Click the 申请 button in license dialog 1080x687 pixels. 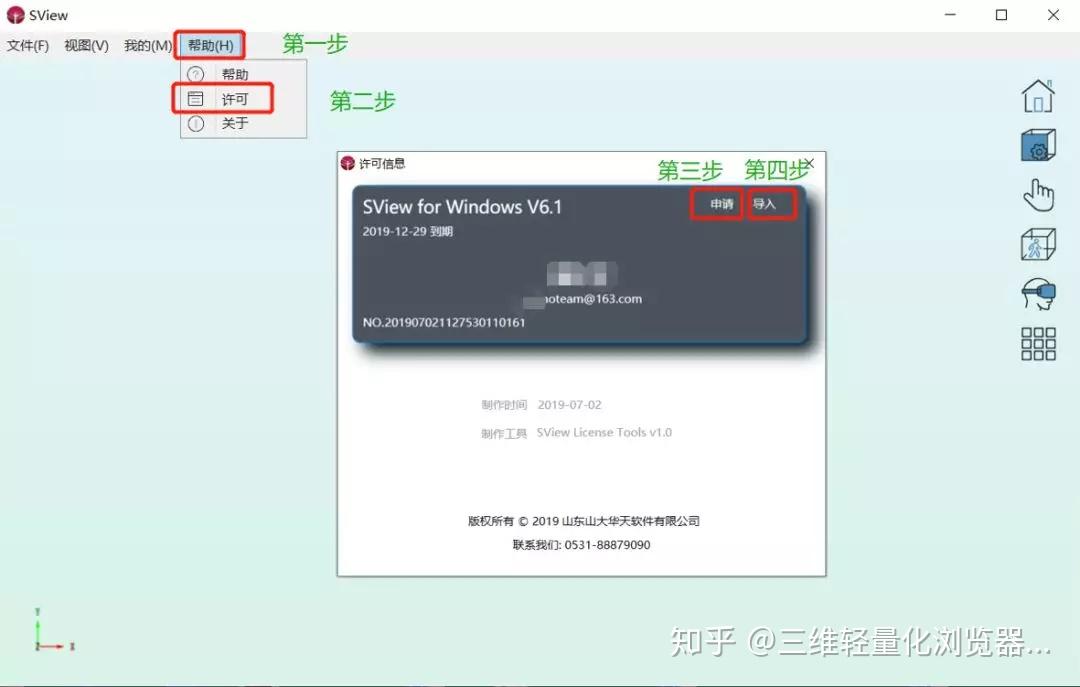716,202
